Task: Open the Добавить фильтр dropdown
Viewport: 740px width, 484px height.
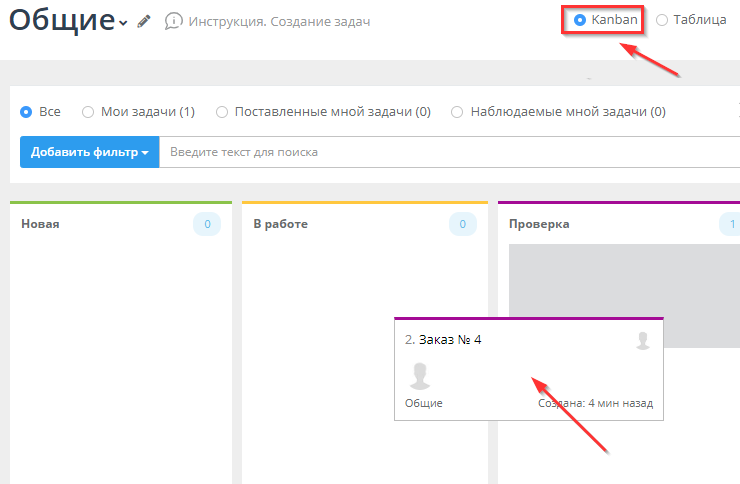Action: click(x=89, y=152)
